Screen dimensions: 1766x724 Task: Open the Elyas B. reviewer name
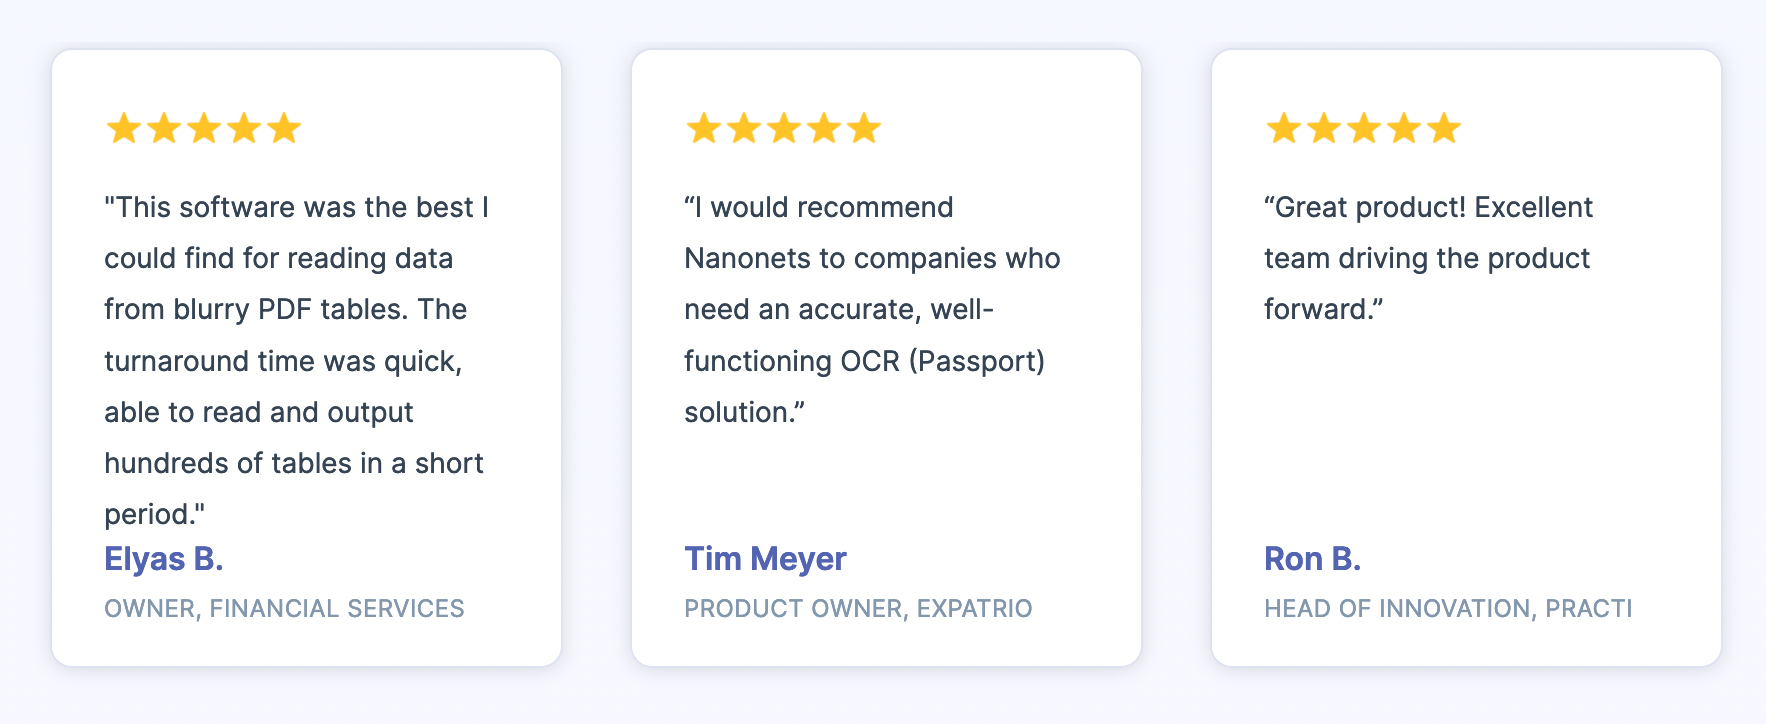tap(164, 559)
